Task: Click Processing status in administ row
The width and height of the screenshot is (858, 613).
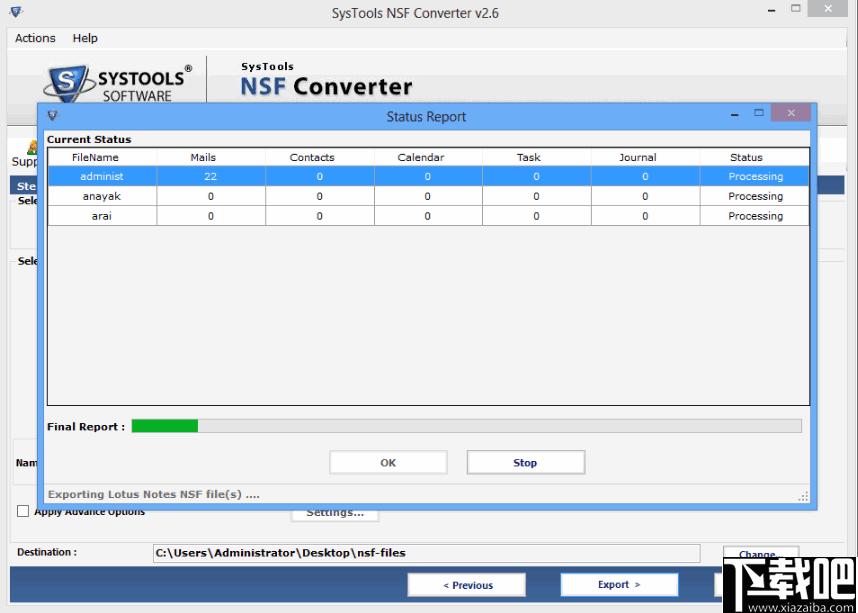Action: coord(755,176)
